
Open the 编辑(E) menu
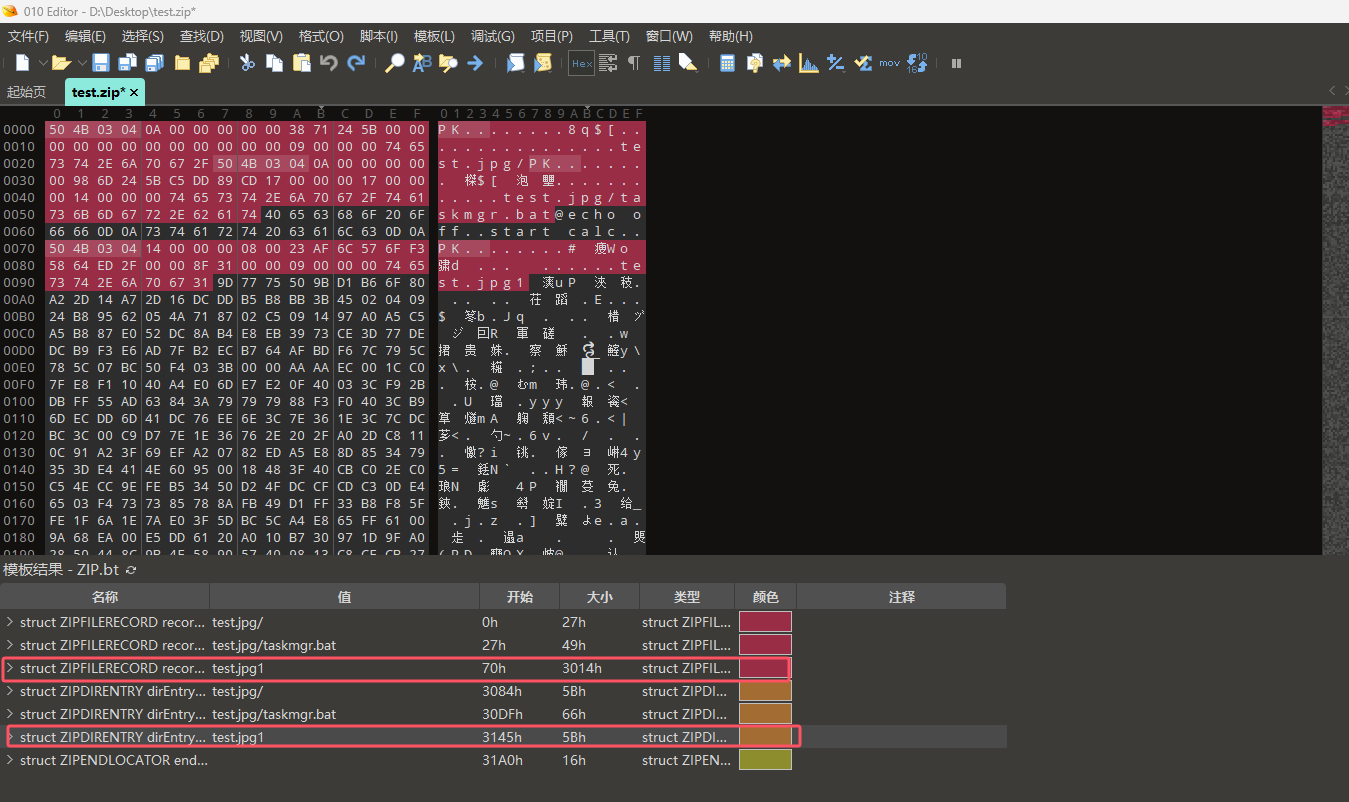click(85, 36)
